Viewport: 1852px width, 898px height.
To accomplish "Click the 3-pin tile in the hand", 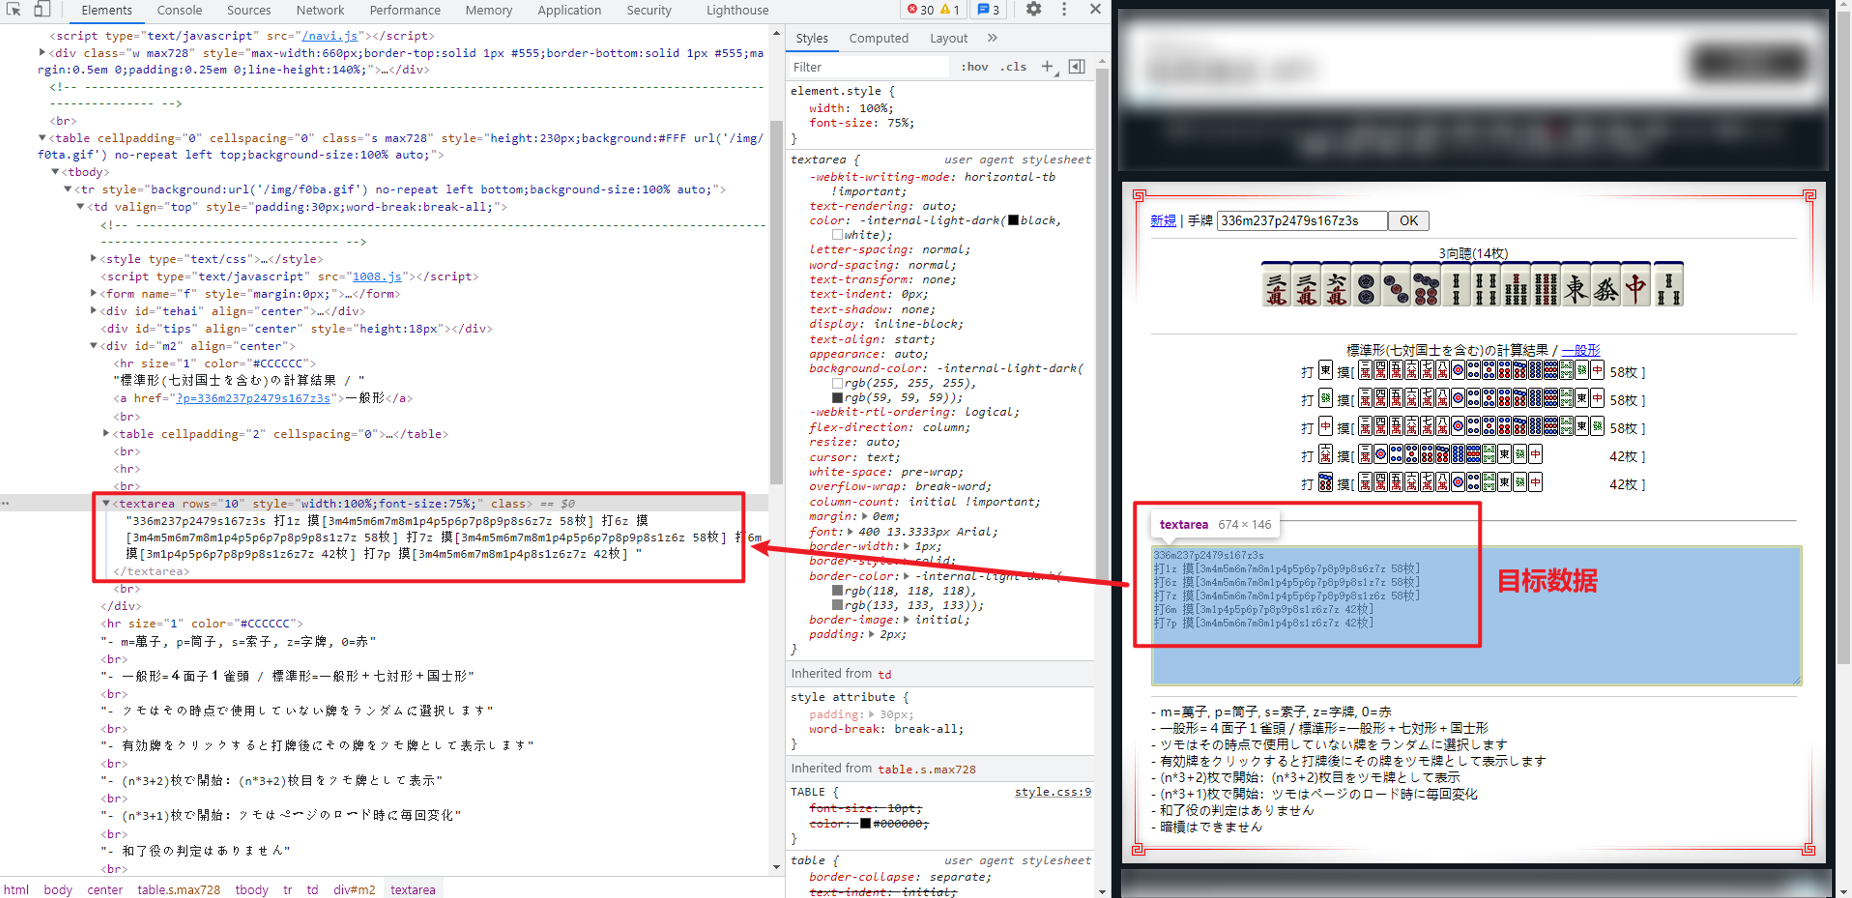I will coord(1396,285).
